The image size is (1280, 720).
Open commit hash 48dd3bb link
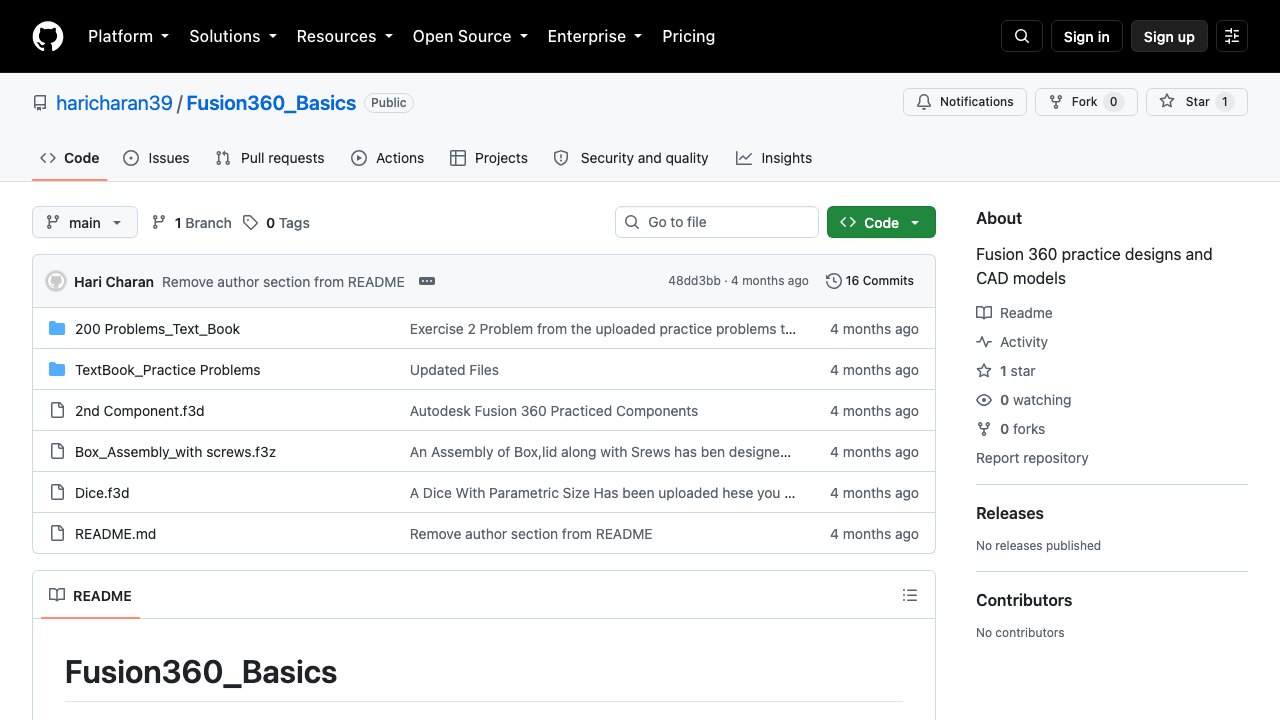pyautogui.click(x=694, y=281)
